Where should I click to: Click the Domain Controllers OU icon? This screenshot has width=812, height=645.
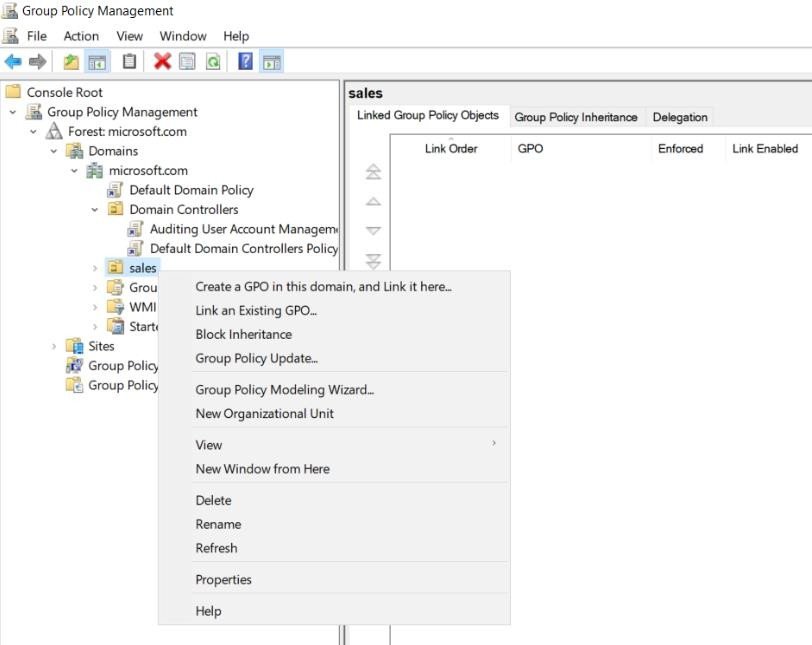pyautogui.click(x=115, y=209)
